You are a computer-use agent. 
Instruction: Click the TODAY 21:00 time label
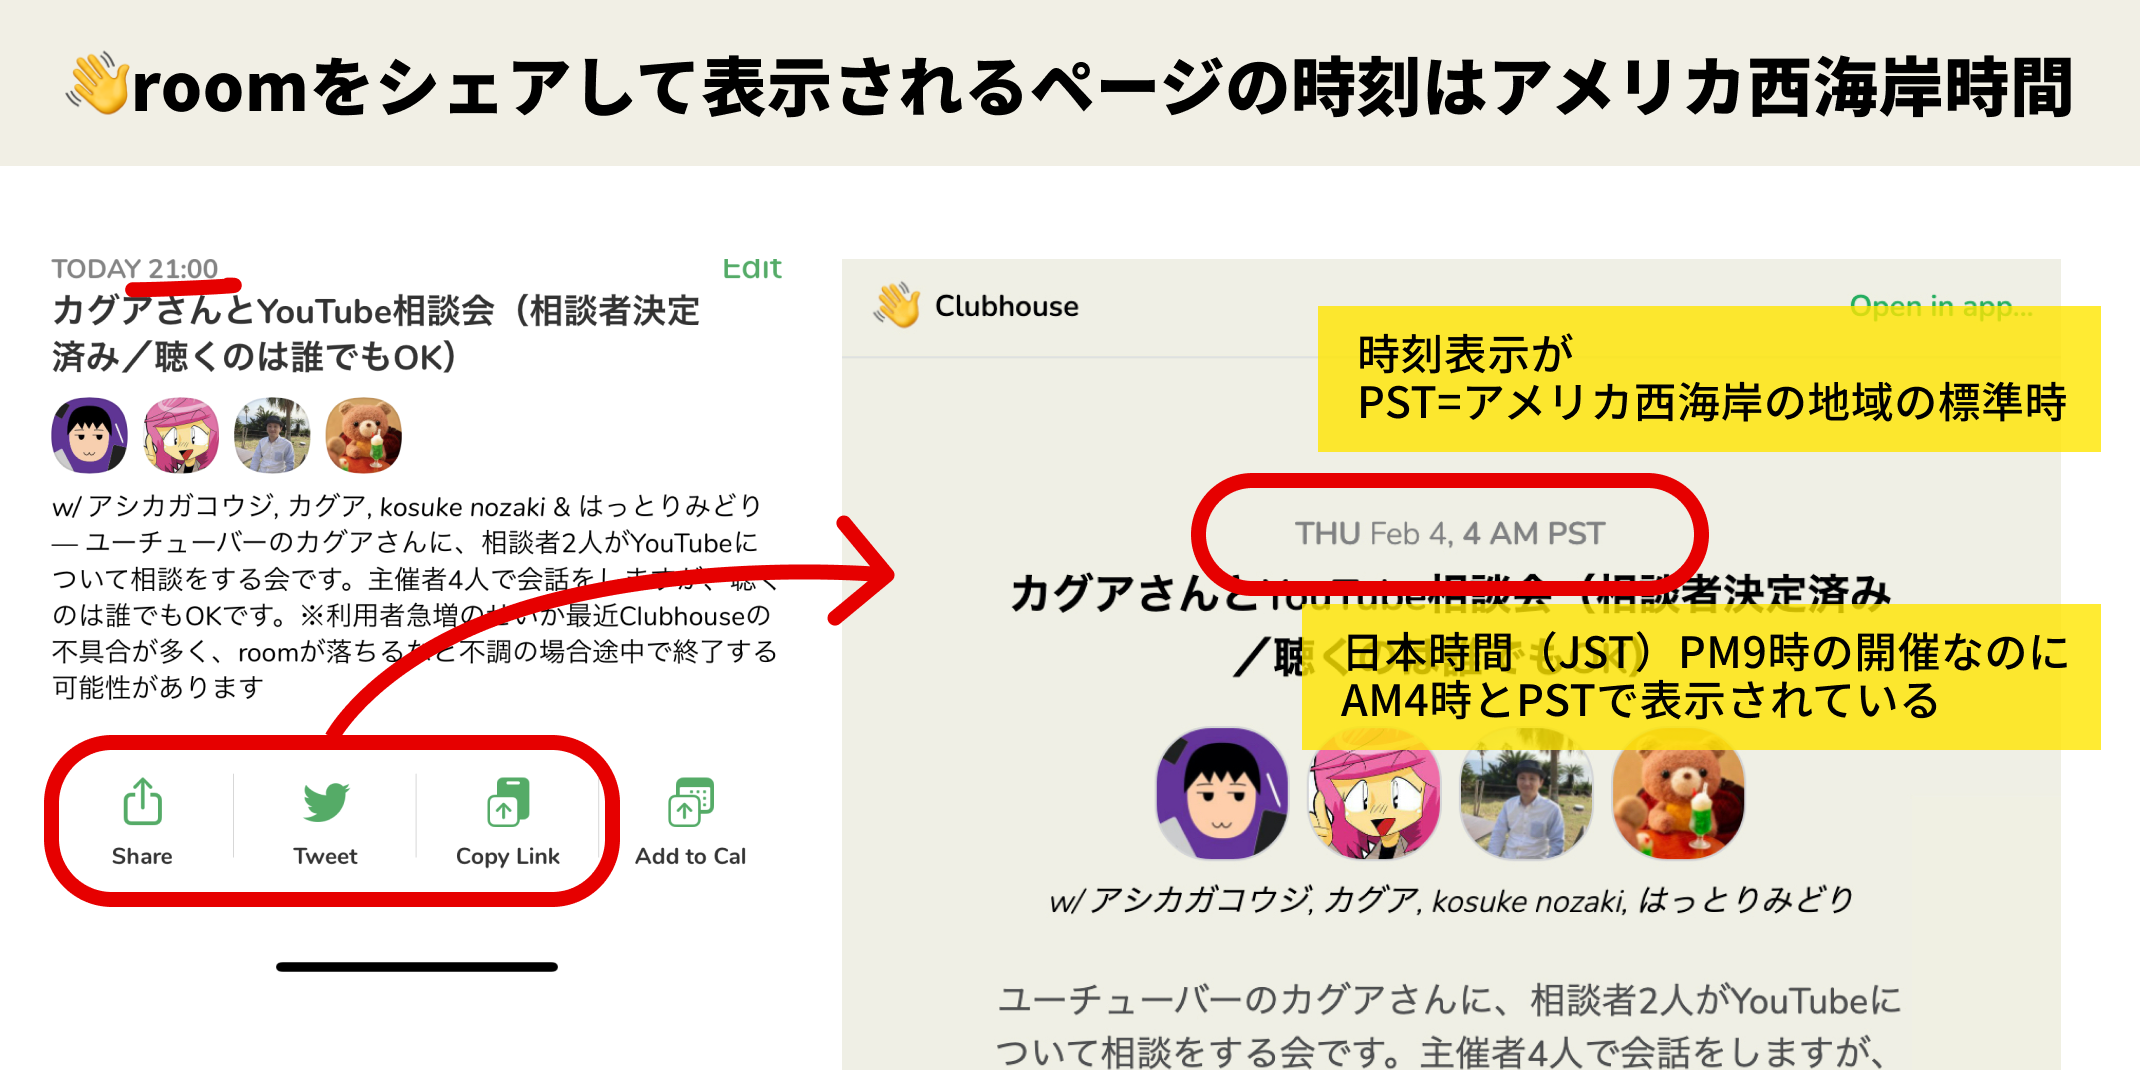[135, 268]
